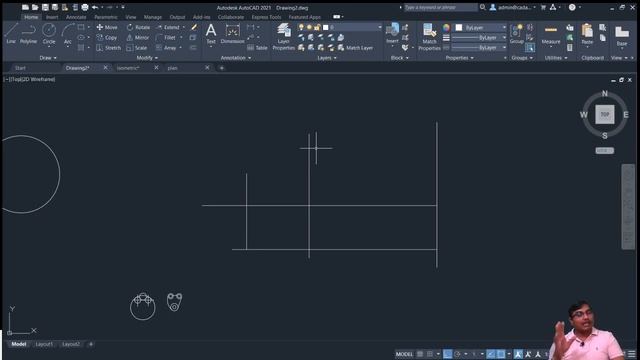Select the Polyline tool
Image resolution: width=640 pixels, height=360 pixels.
tap(28, 33)
